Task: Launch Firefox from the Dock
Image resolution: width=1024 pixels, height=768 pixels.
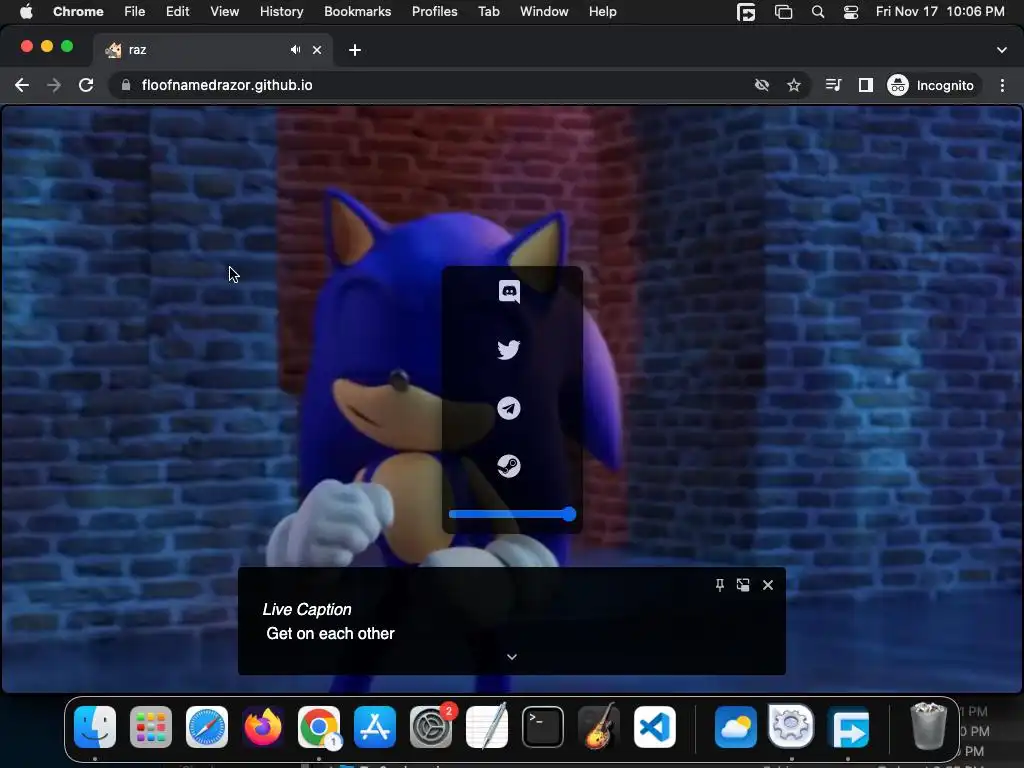Action: coord(263,727)
